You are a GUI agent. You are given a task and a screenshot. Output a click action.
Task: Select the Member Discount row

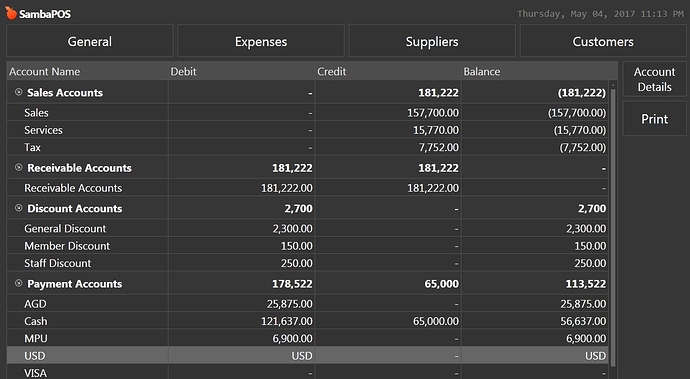pos(308,246)
